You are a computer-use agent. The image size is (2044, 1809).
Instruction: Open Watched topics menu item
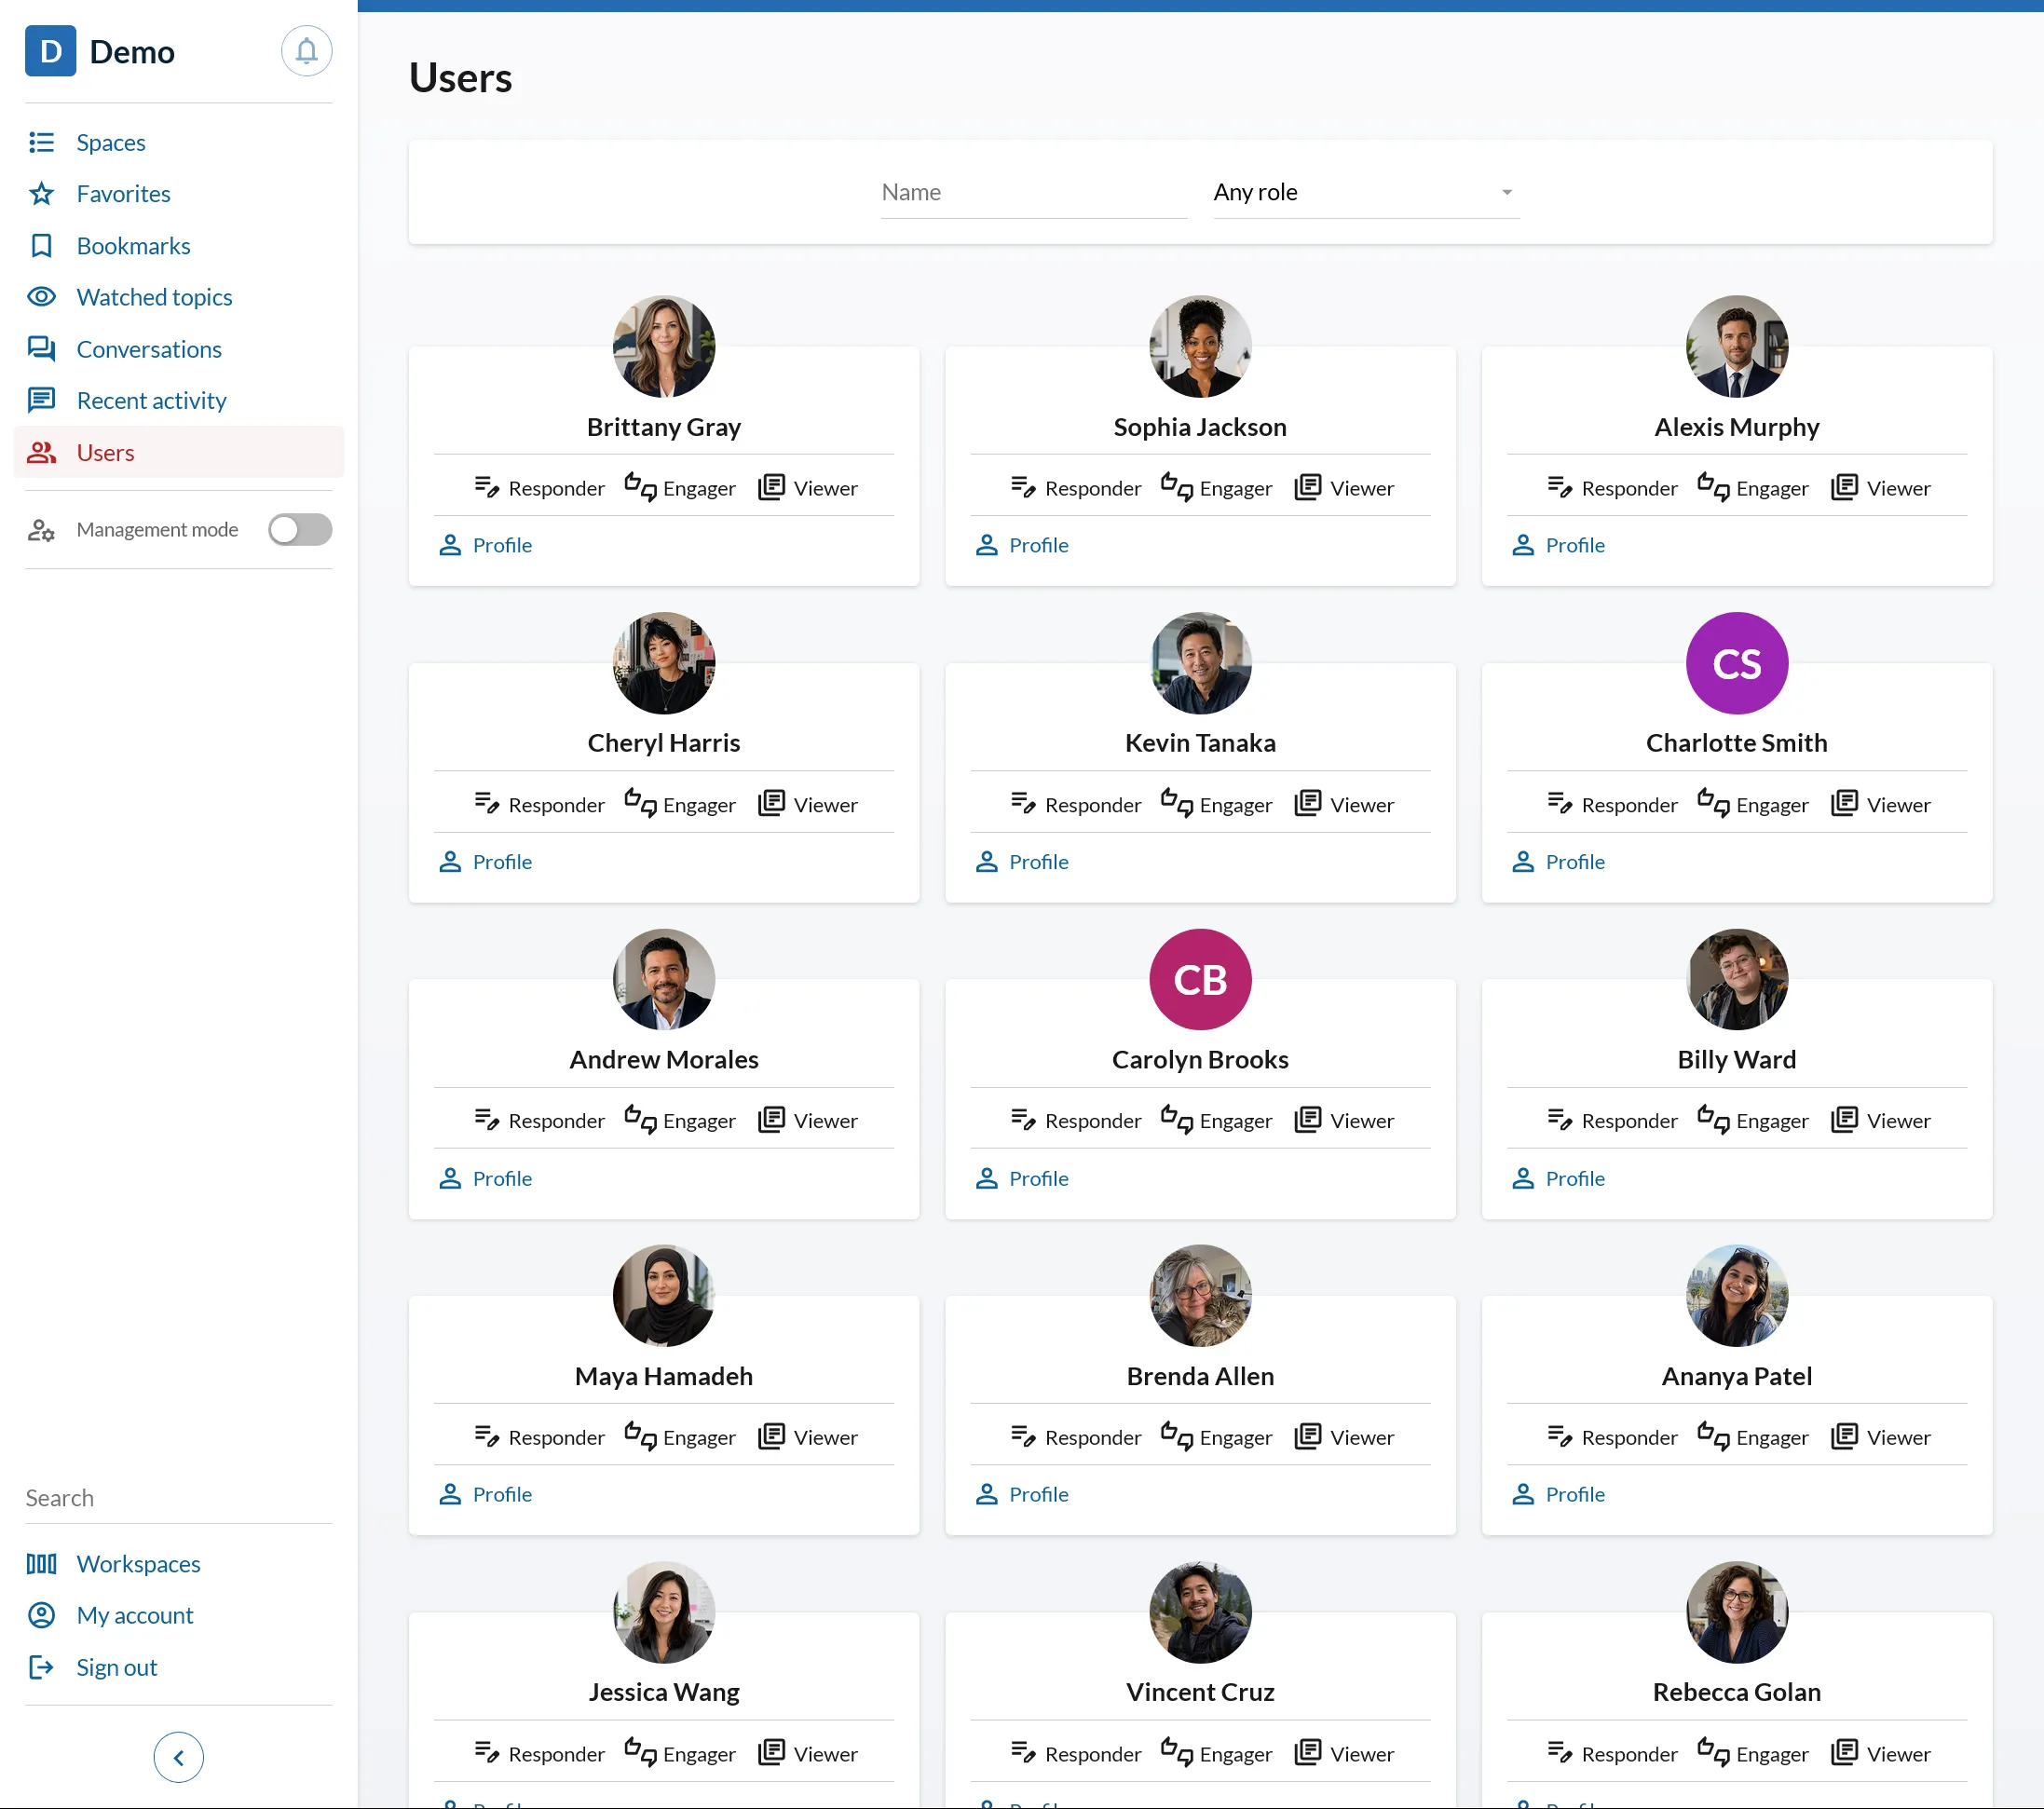point(154,296)
